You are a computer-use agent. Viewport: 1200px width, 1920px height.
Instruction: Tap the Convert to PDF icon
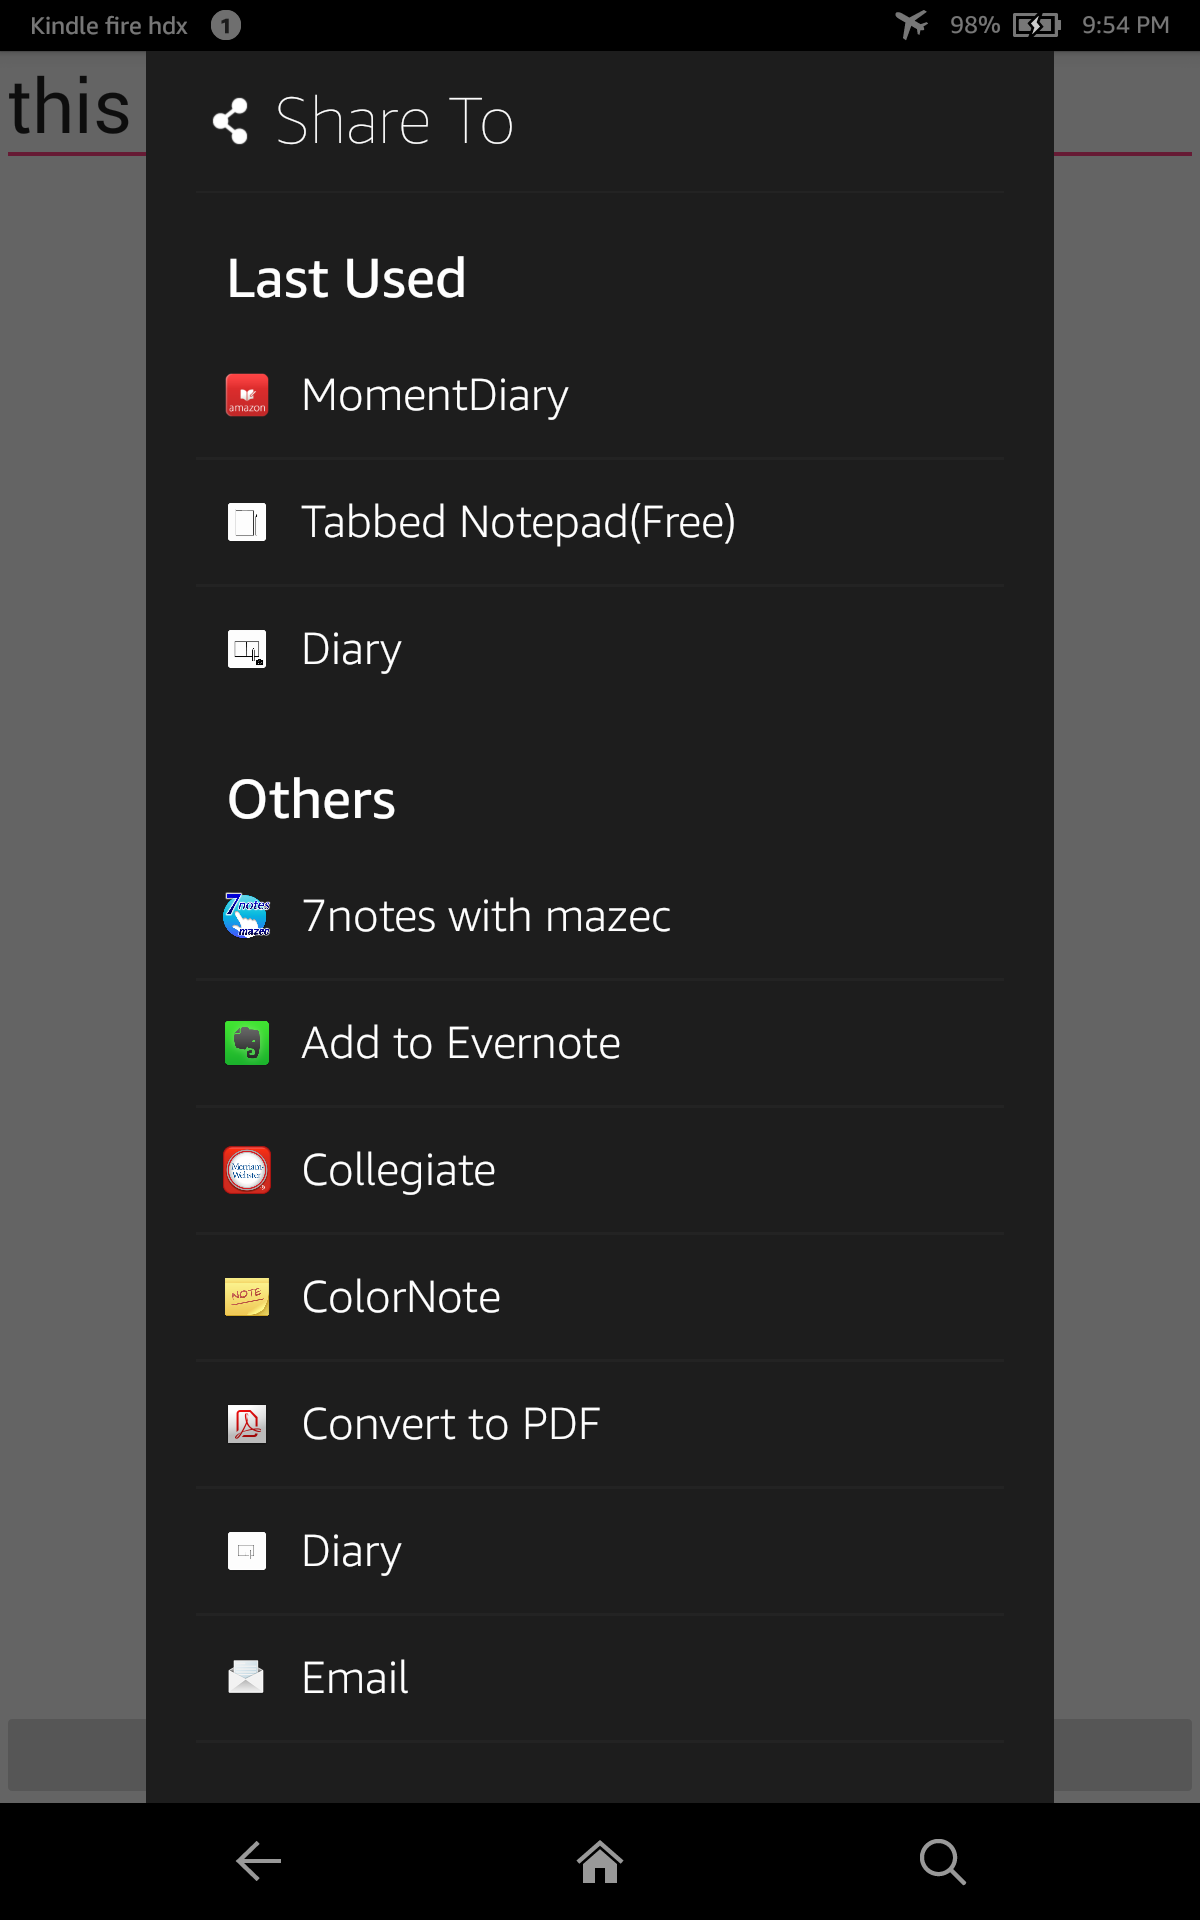pyautogui.click(x=246, y=1423)
